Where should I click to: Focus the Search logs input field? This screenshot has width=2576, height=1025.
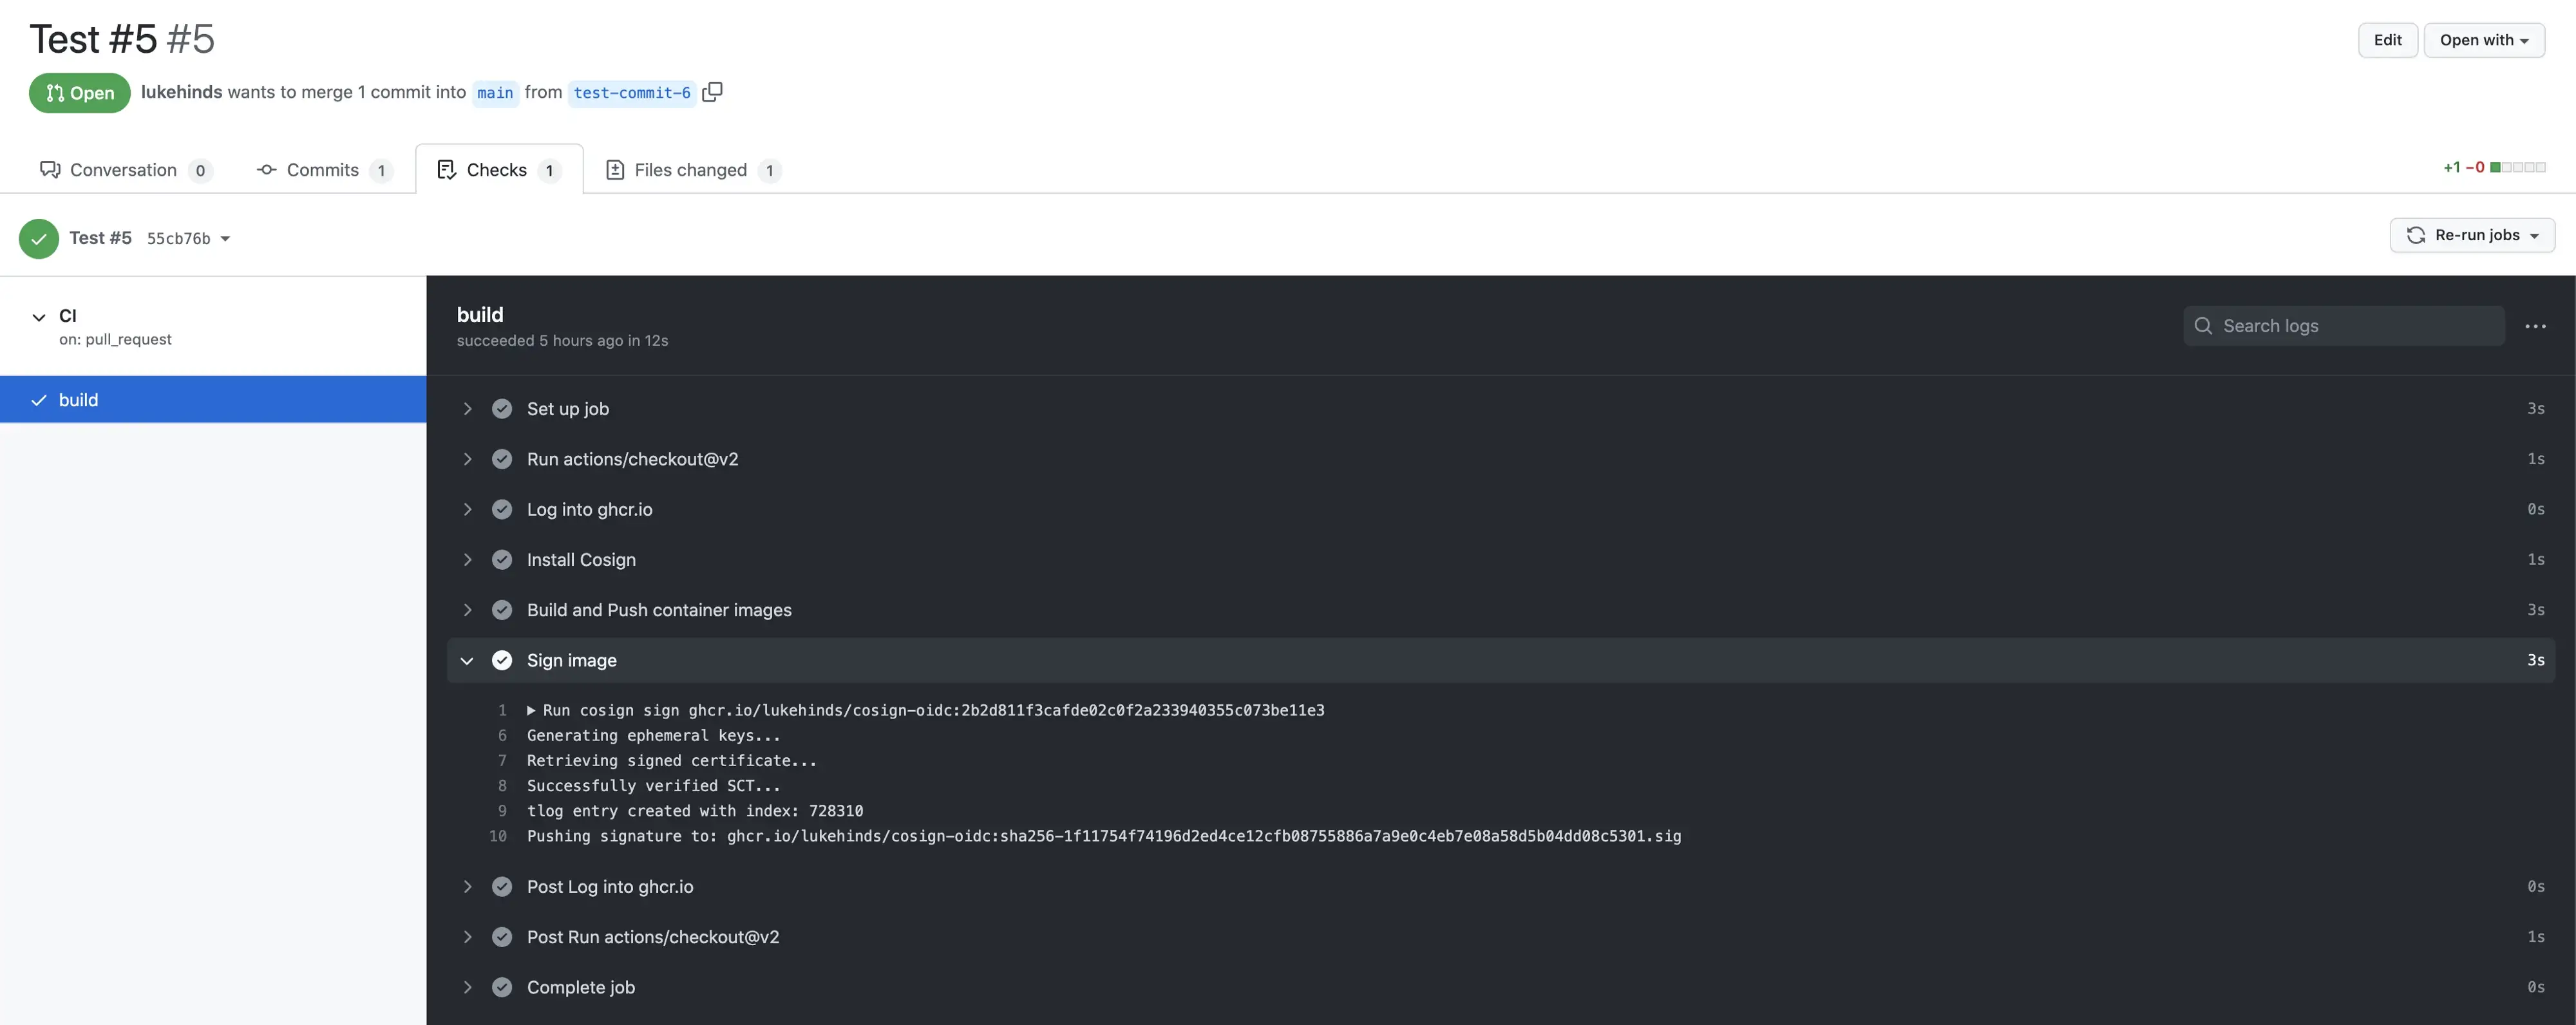pyautogui.click(x=2344, y=326)
